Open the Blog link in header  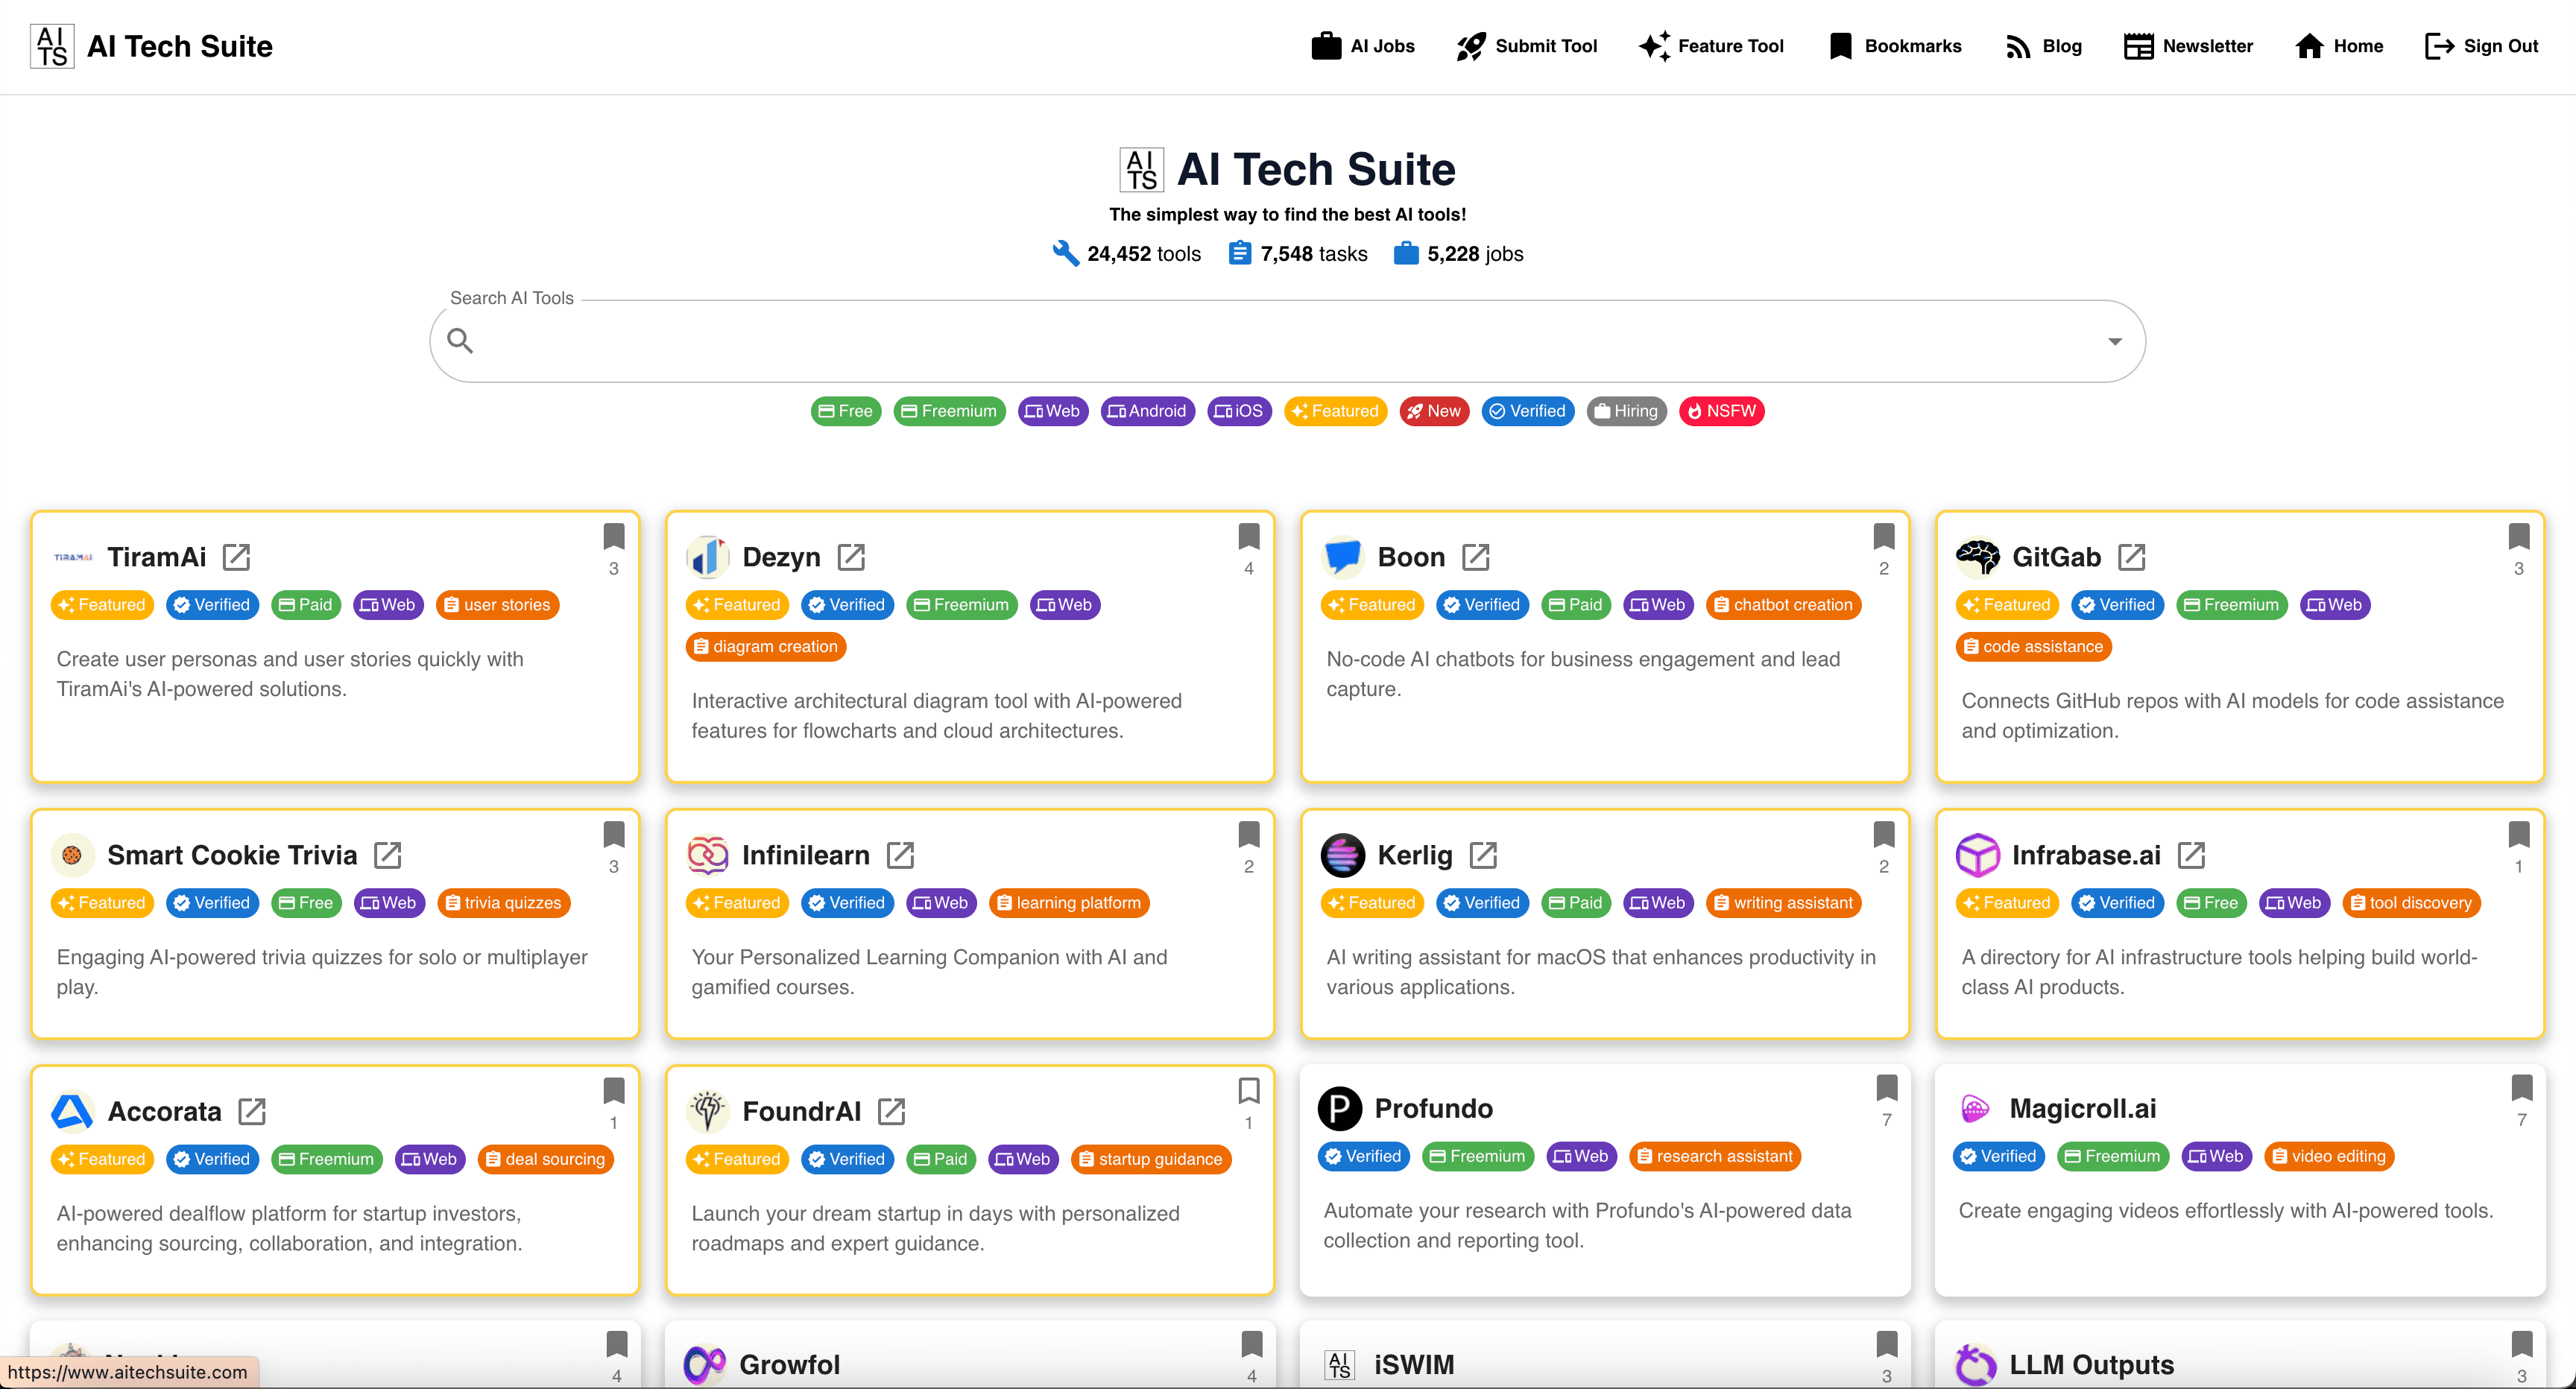pos(2044,46)
